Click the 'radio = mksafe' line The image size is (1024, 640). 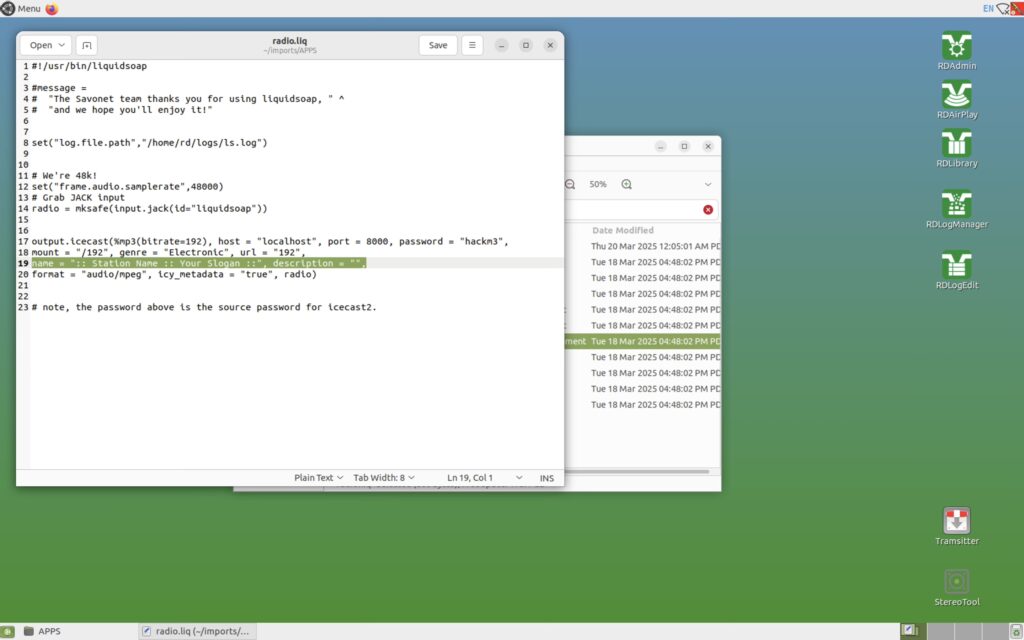click(x=149, y=208)
